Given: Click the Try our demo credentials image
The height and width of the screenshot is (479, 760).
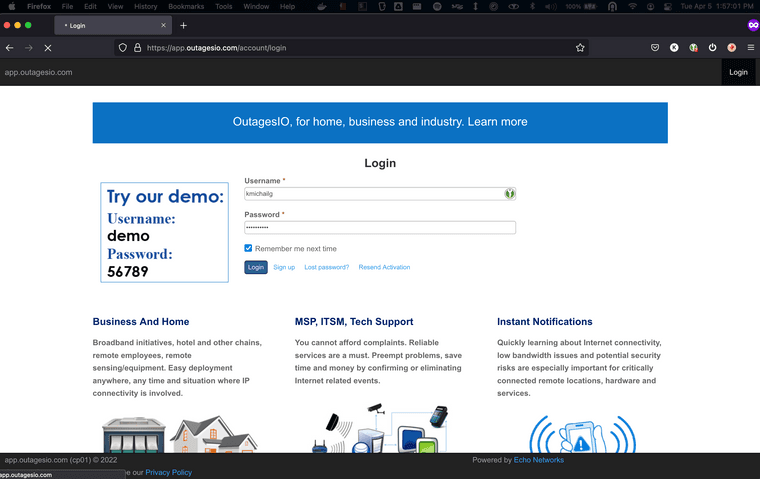Looking at the screenshot, I should (x=164, y=232).
